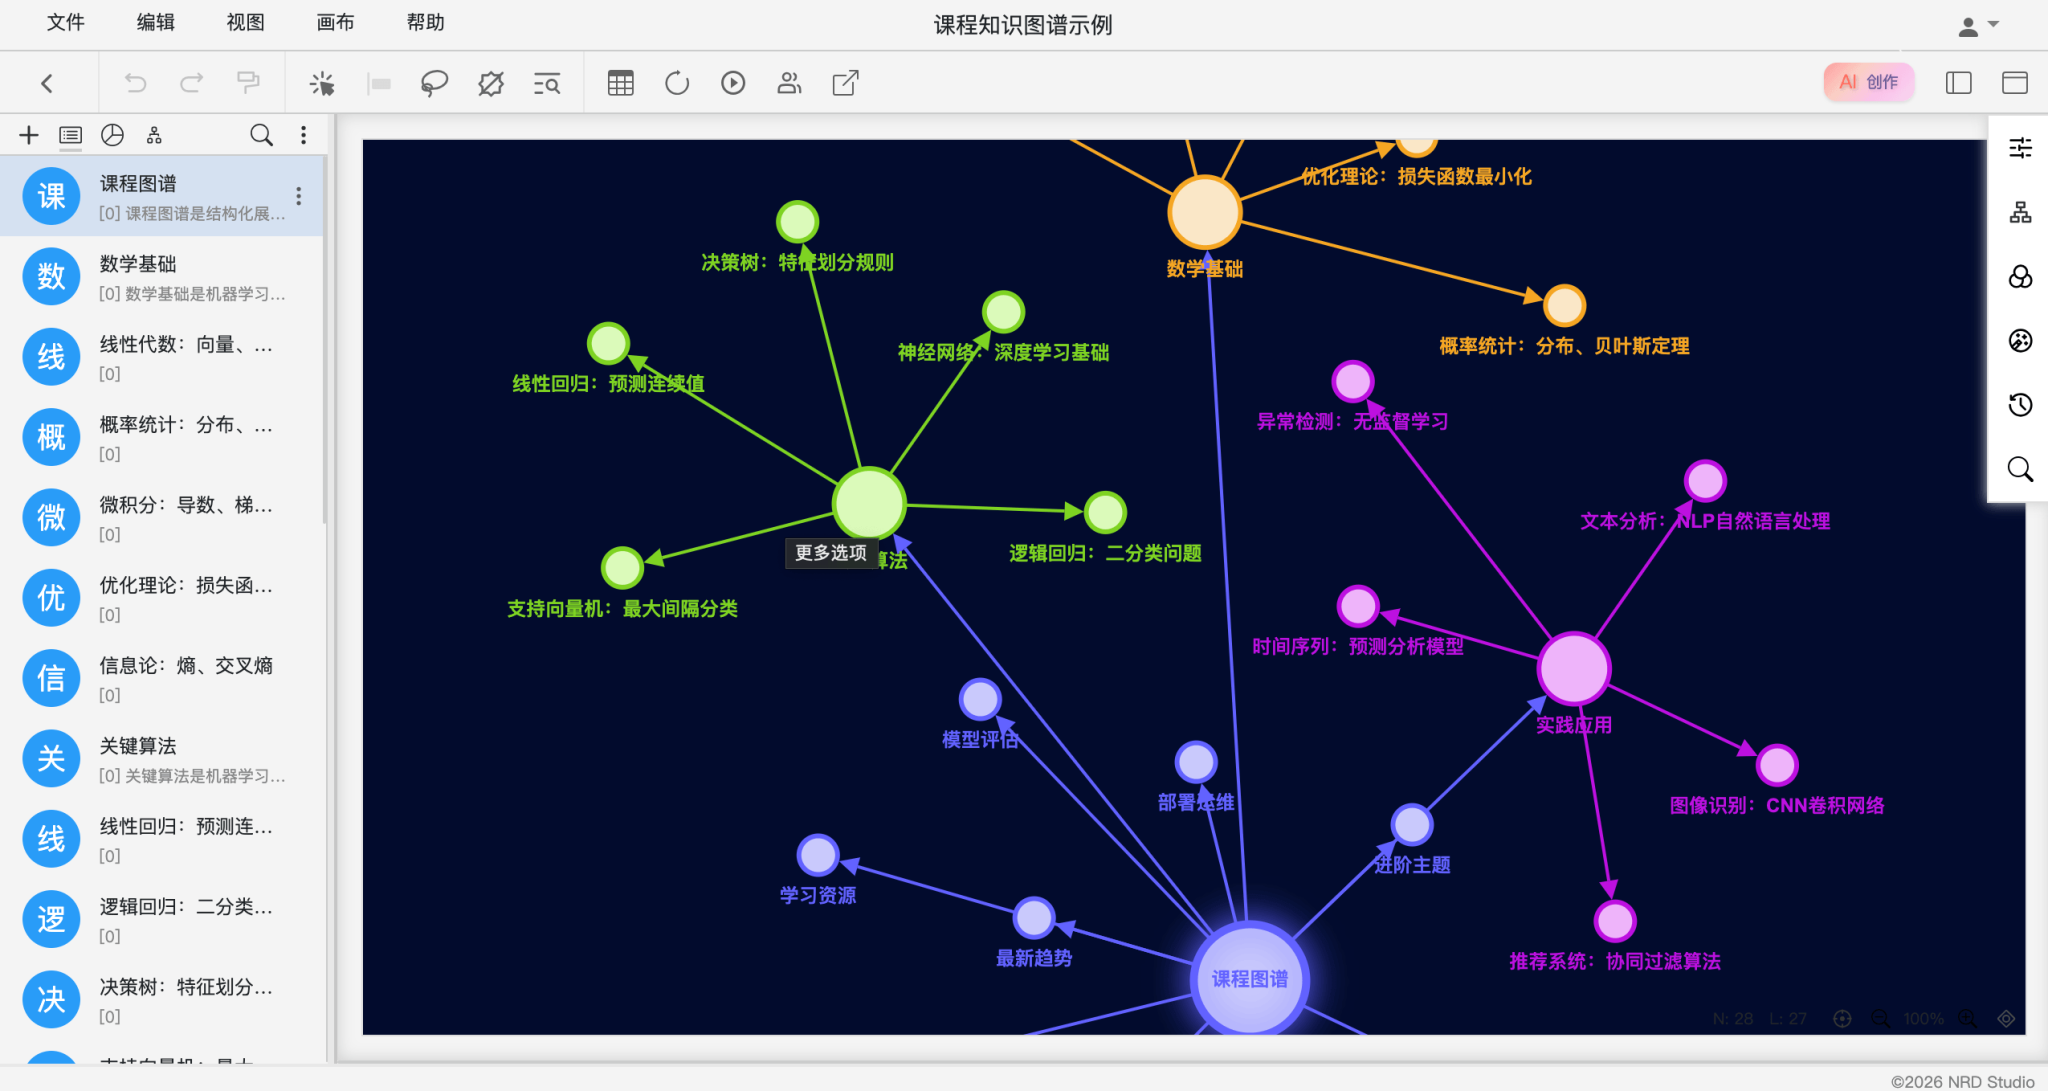
Task: Open the export/share icon
Action: click(x=845, y=83)
